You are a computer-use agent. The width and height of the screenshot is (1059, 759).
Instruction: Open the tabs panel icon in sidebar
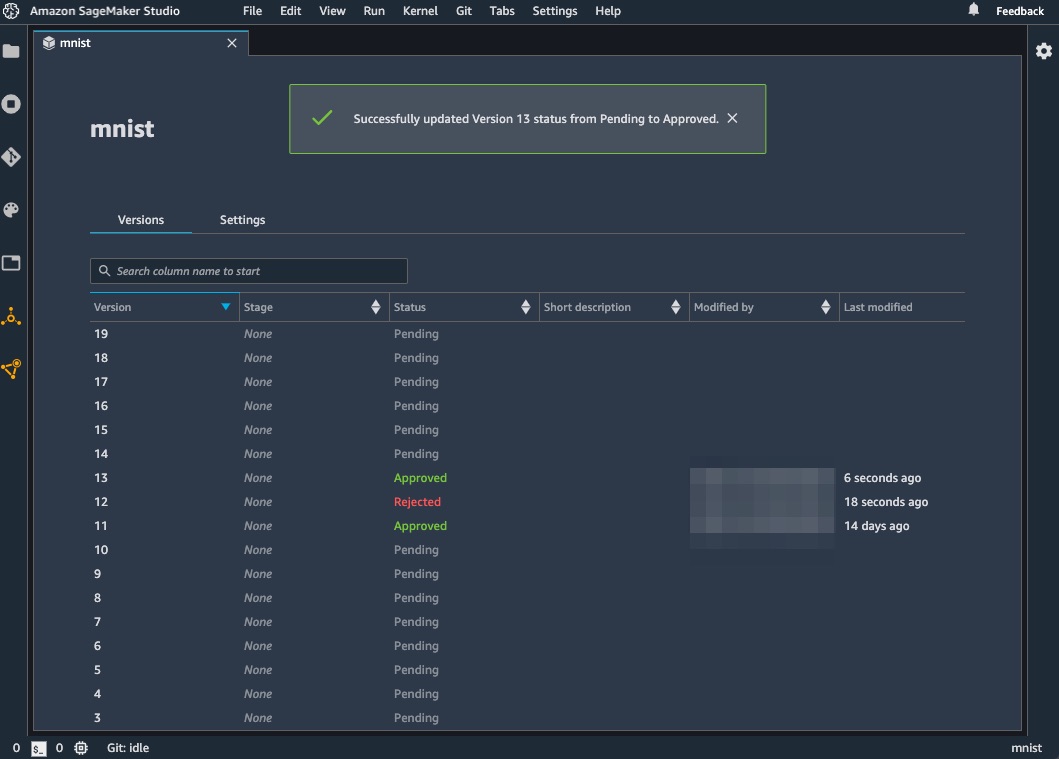pyautogui.click(x=11, y=263)
